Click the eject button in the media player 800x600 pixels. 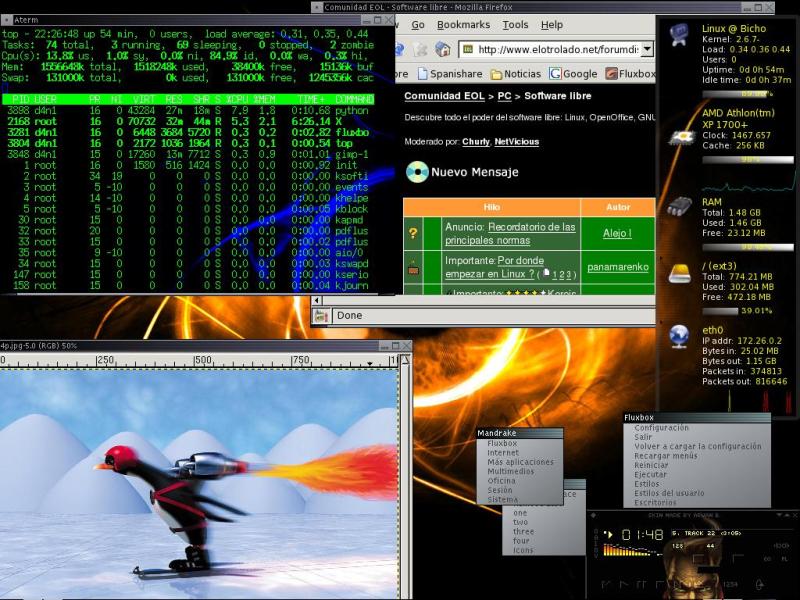pyautogui.click(x=759, y=584)
